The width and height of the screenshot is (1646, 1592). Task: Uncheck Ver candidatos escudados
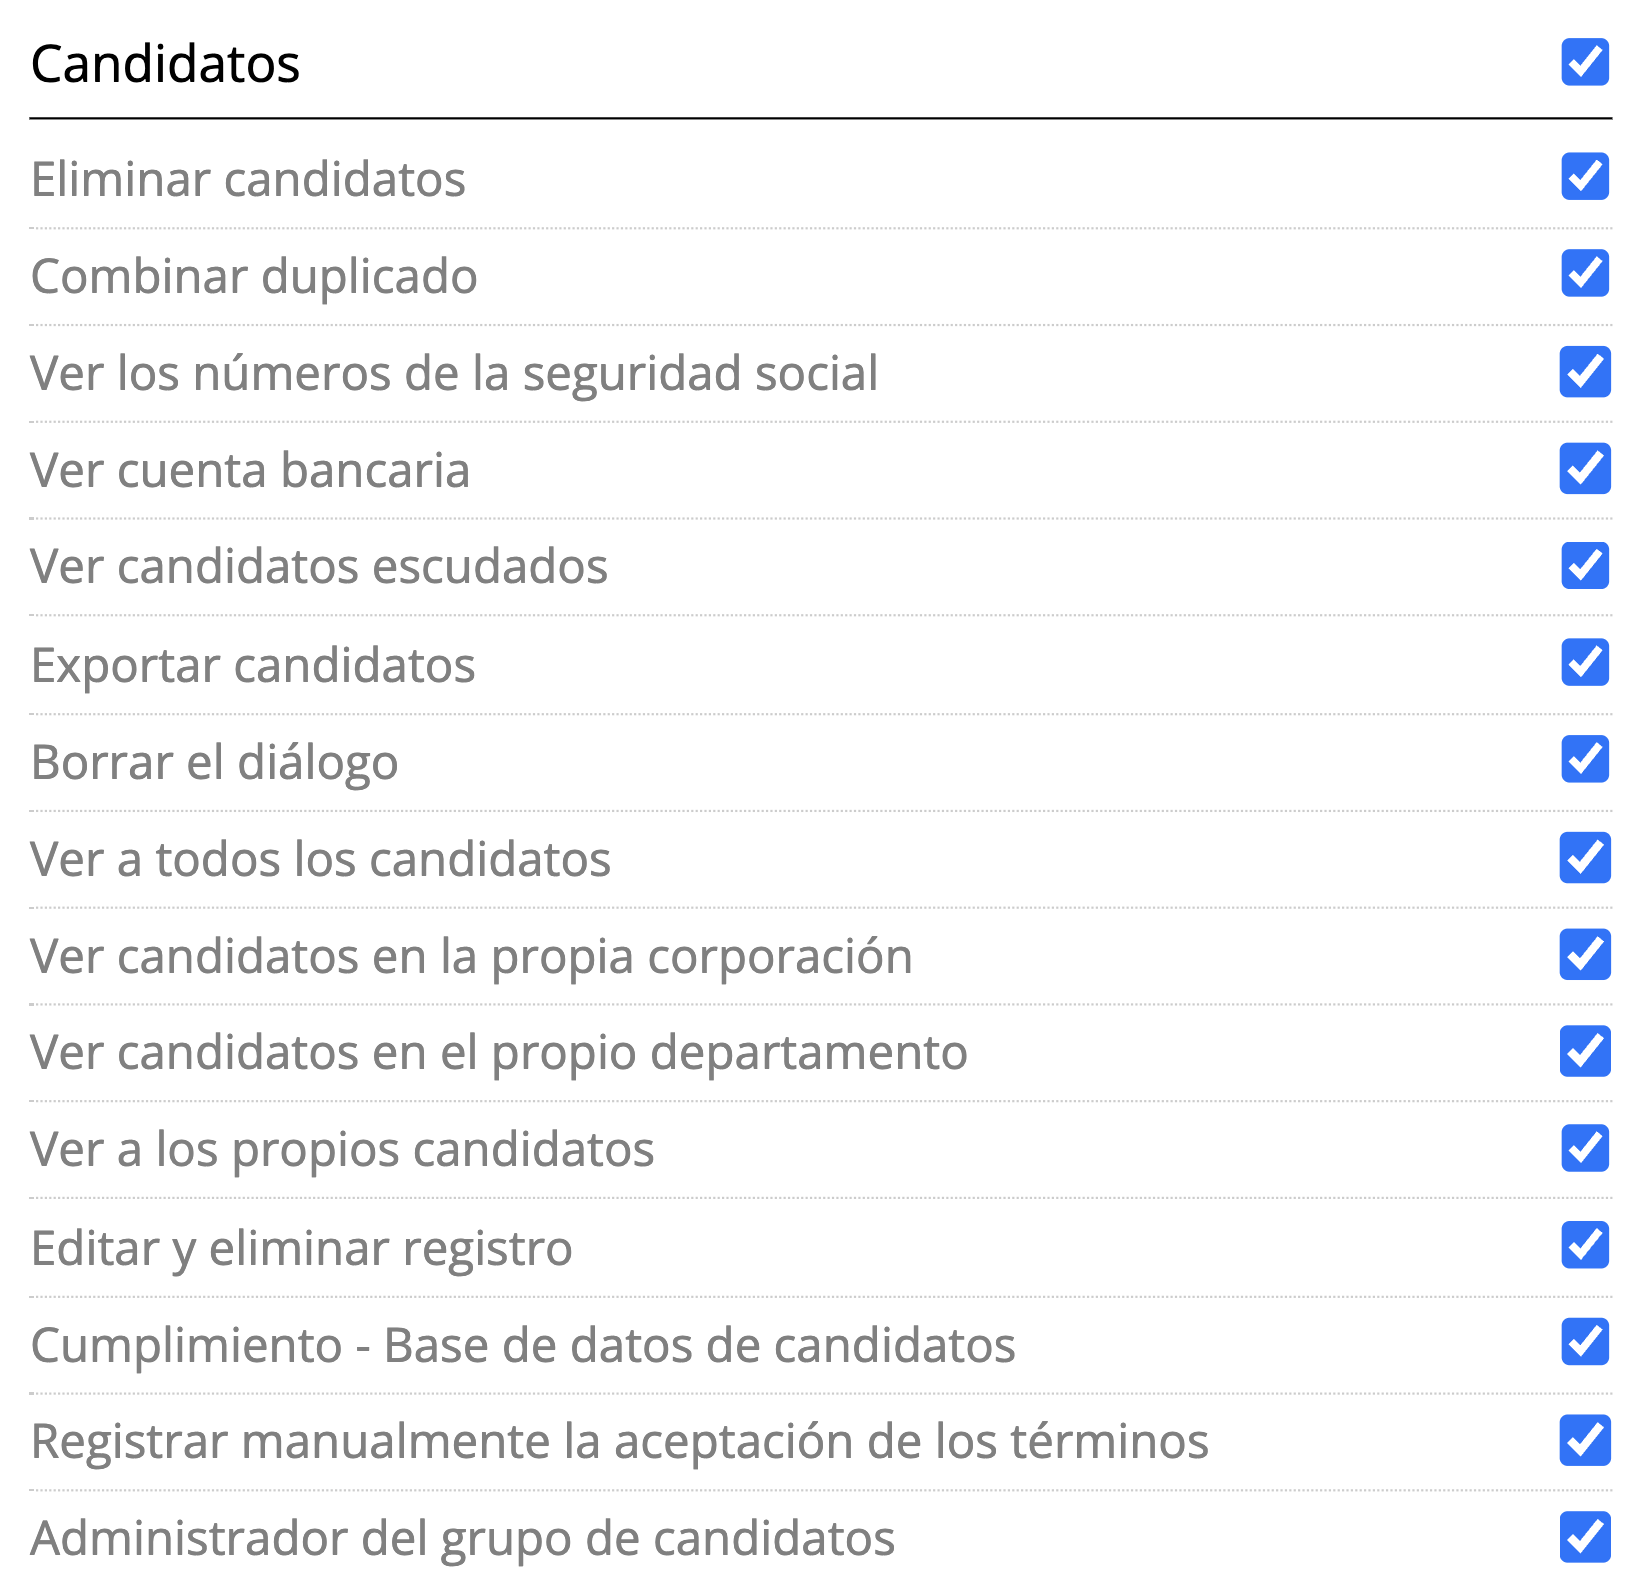pos(1584,565)
